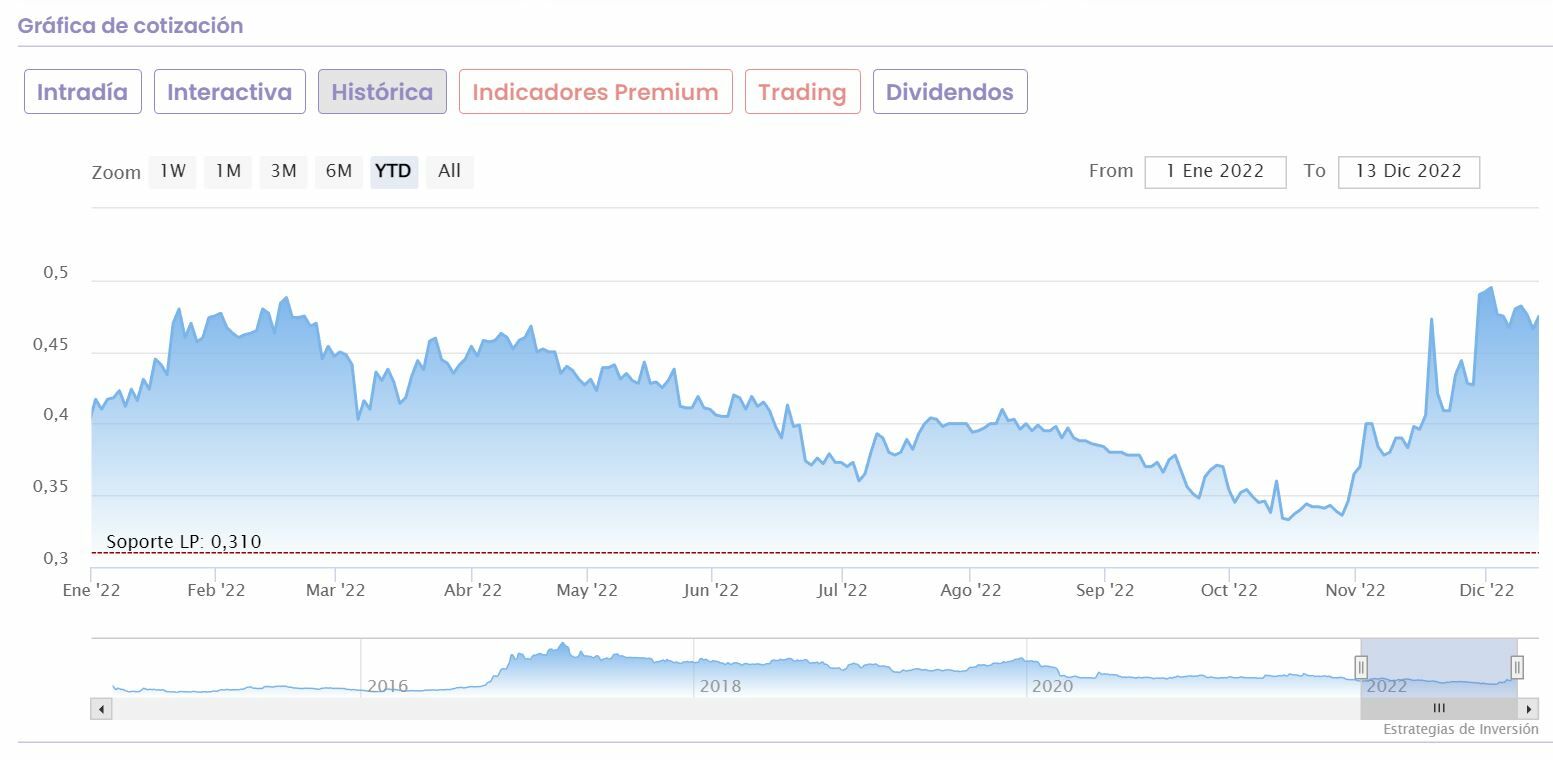This screenshot has height=760, width=1553.
Task: Edit the From date field
Action: (1215, 171)
